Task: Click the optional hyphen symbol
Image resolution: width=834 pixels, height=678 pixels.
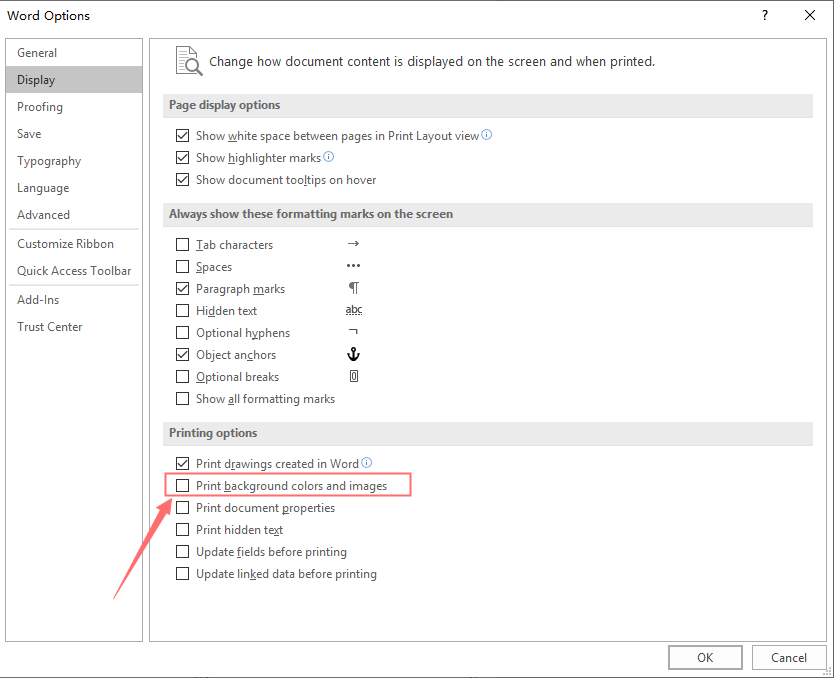Action: pos(353,331)
